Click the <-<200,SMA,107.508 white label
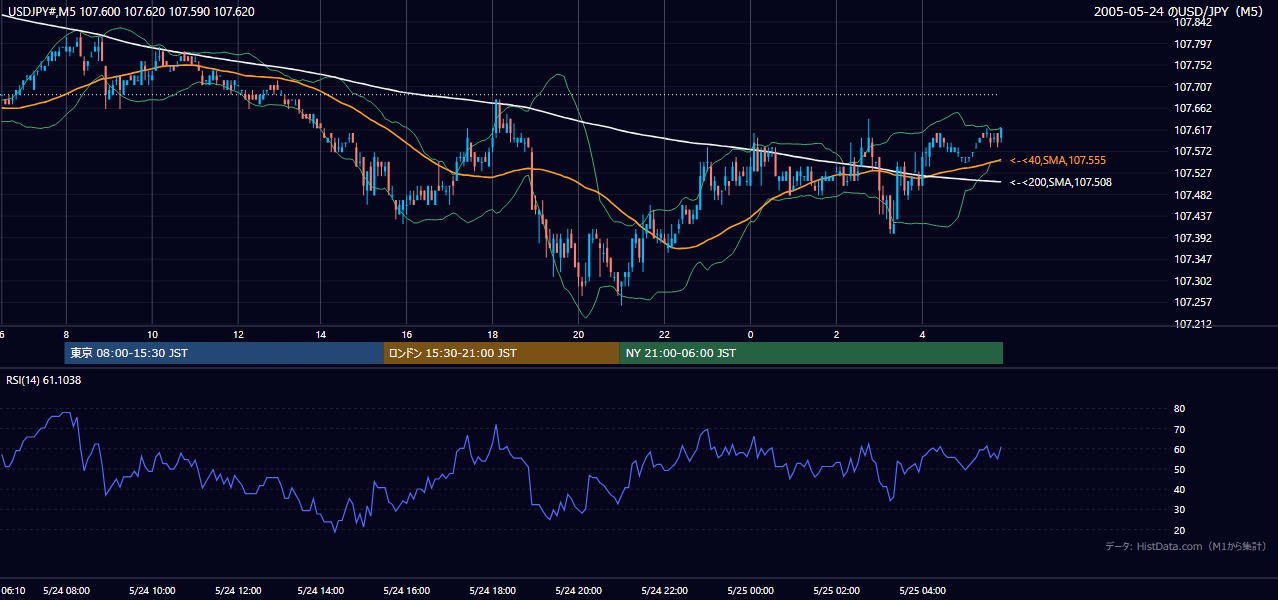 pos(1061,182)
